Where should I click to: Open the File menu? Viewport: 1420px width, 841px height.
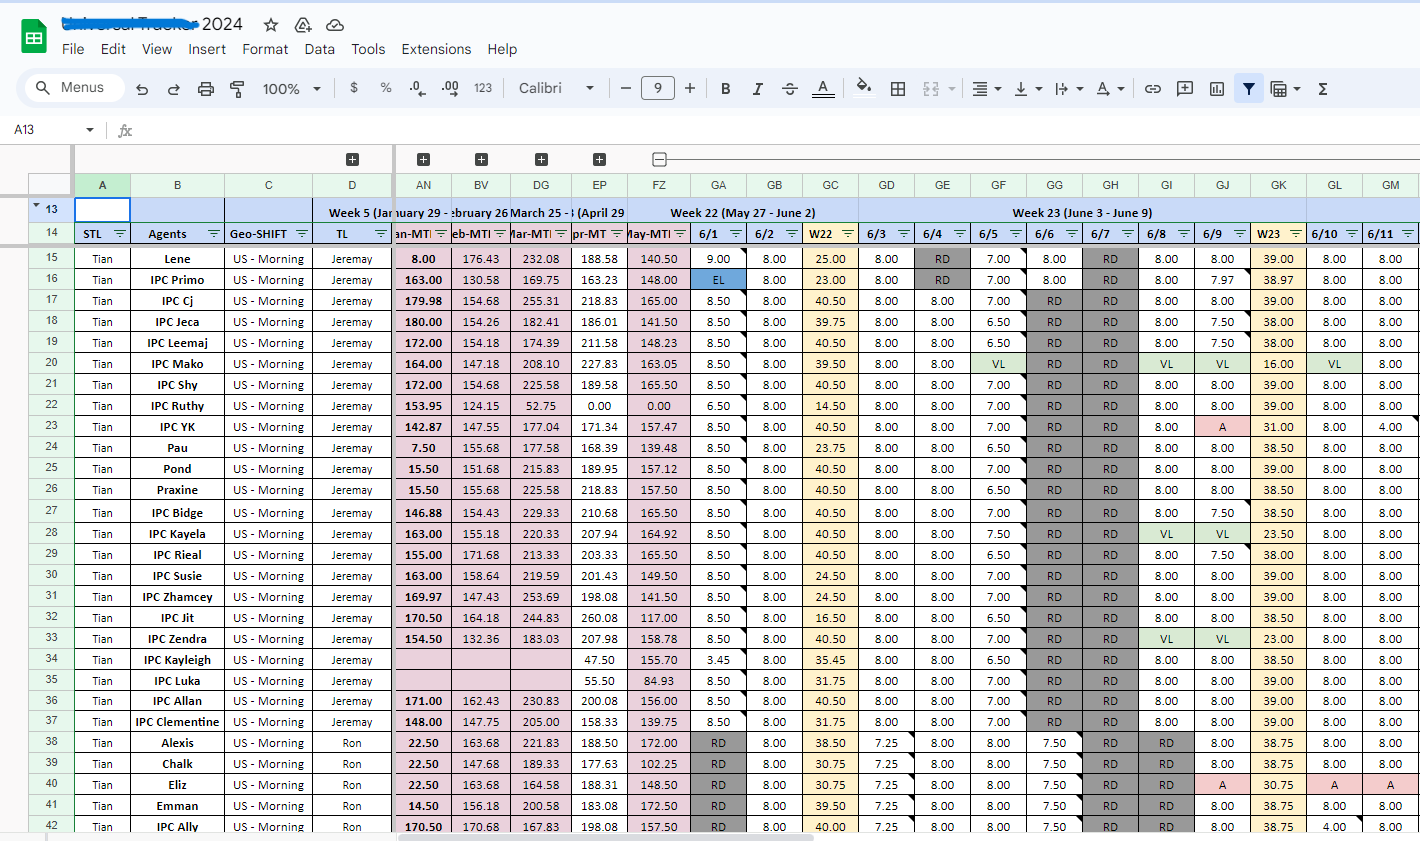pyautogui.click(x=73, y=49)
